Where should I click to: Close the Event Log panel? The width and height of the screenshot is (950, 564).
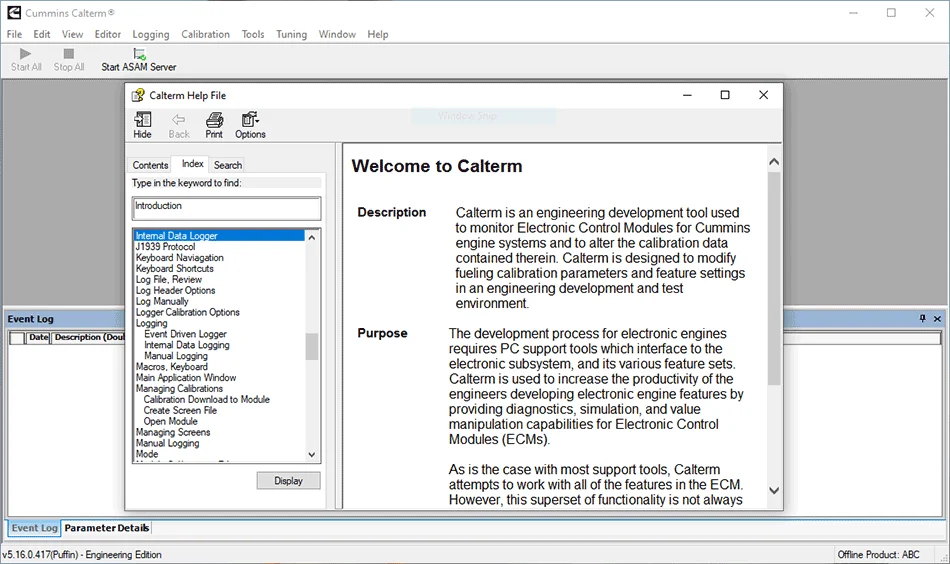tap(937, 319)
